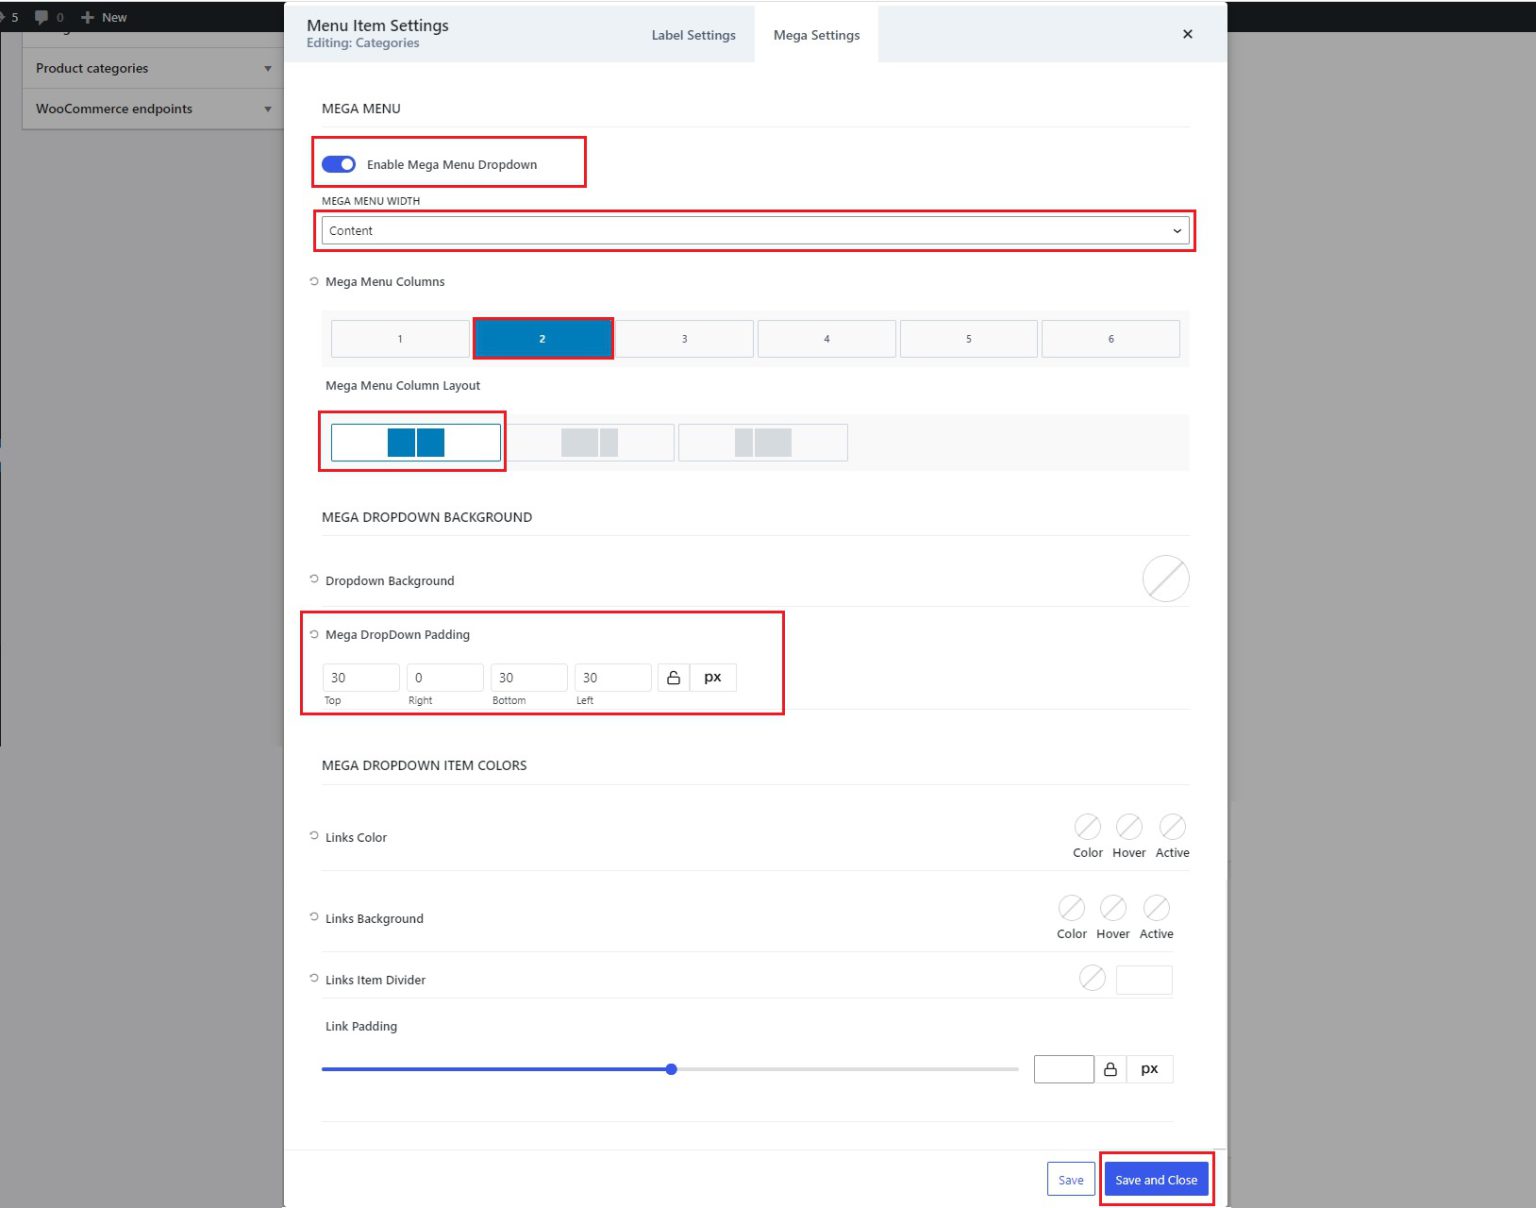Click the lock icon next to Link Padding
The image size is (1536, 1208).
(x=1111, y=1068)
